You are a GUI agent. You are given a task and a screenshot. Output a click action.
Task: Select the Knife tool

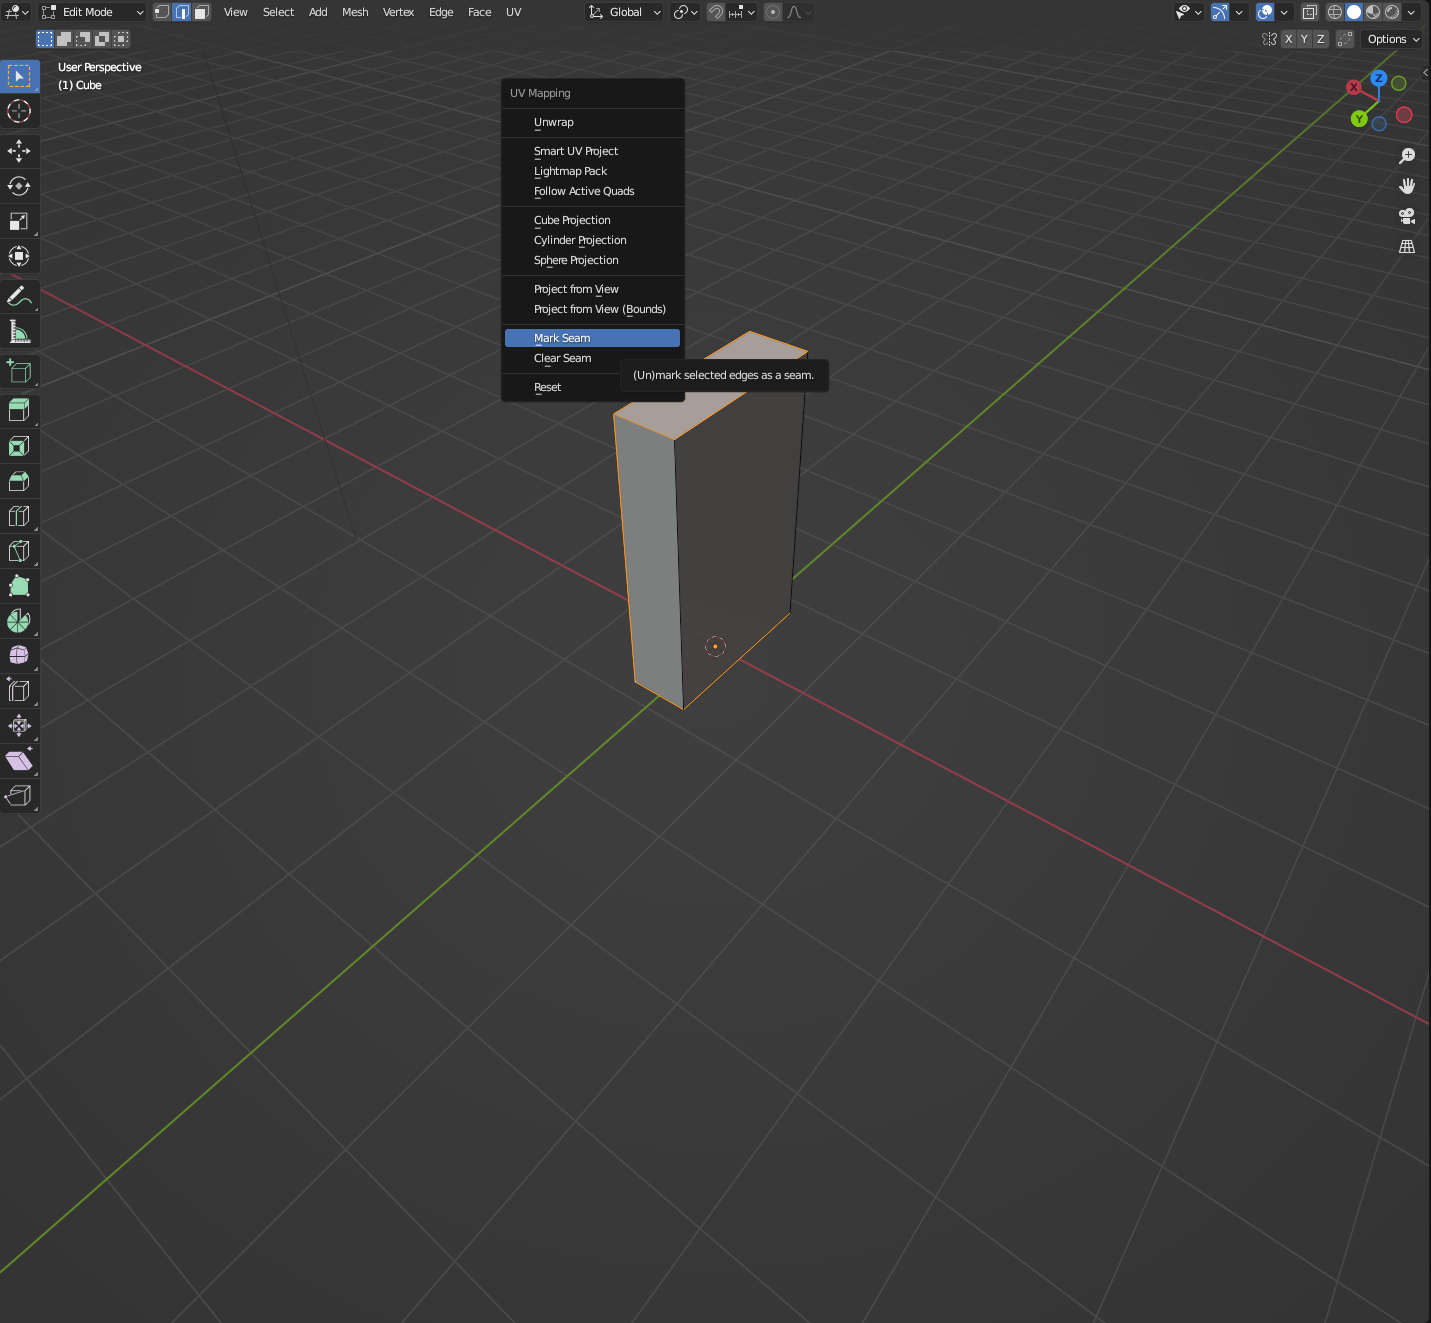tap(19, 551)
